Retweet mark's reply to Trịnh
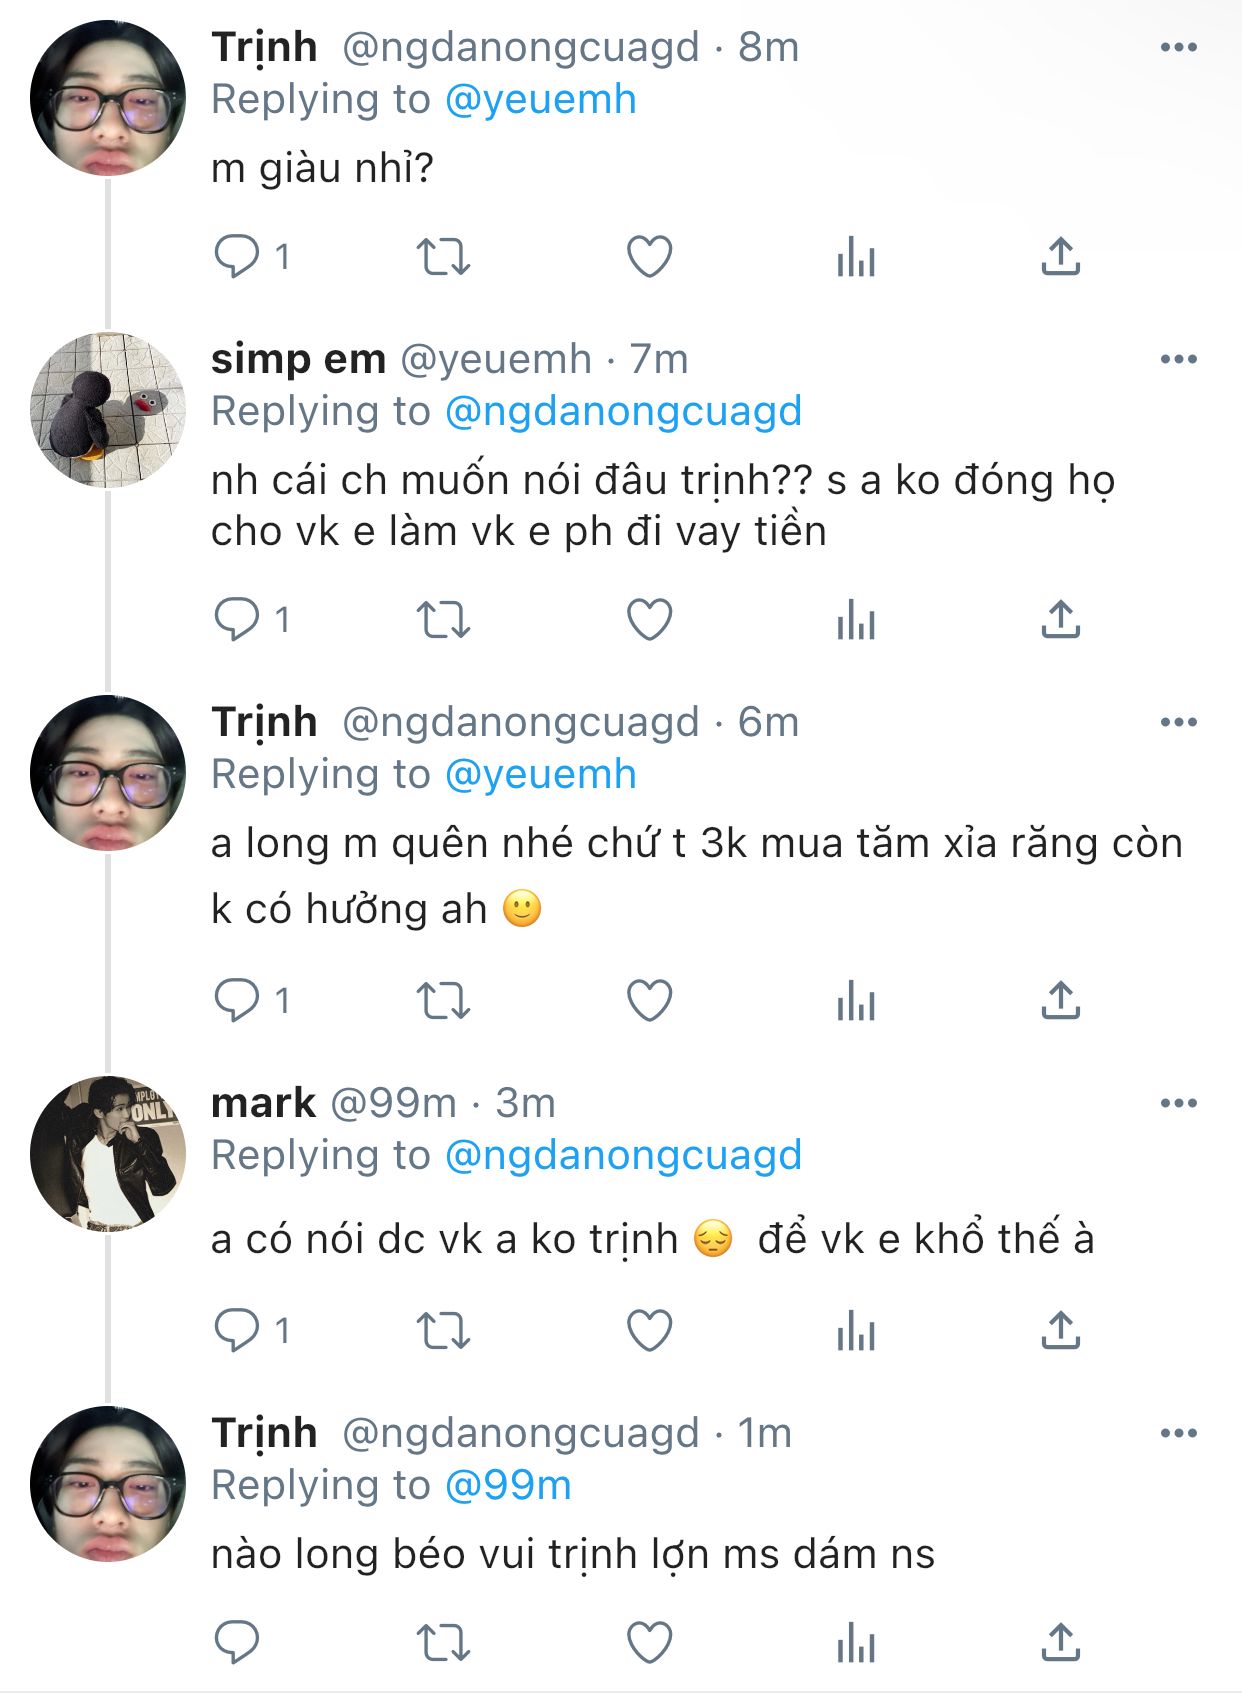The image size is (1242, 1693). click(x=443, y=1330)
